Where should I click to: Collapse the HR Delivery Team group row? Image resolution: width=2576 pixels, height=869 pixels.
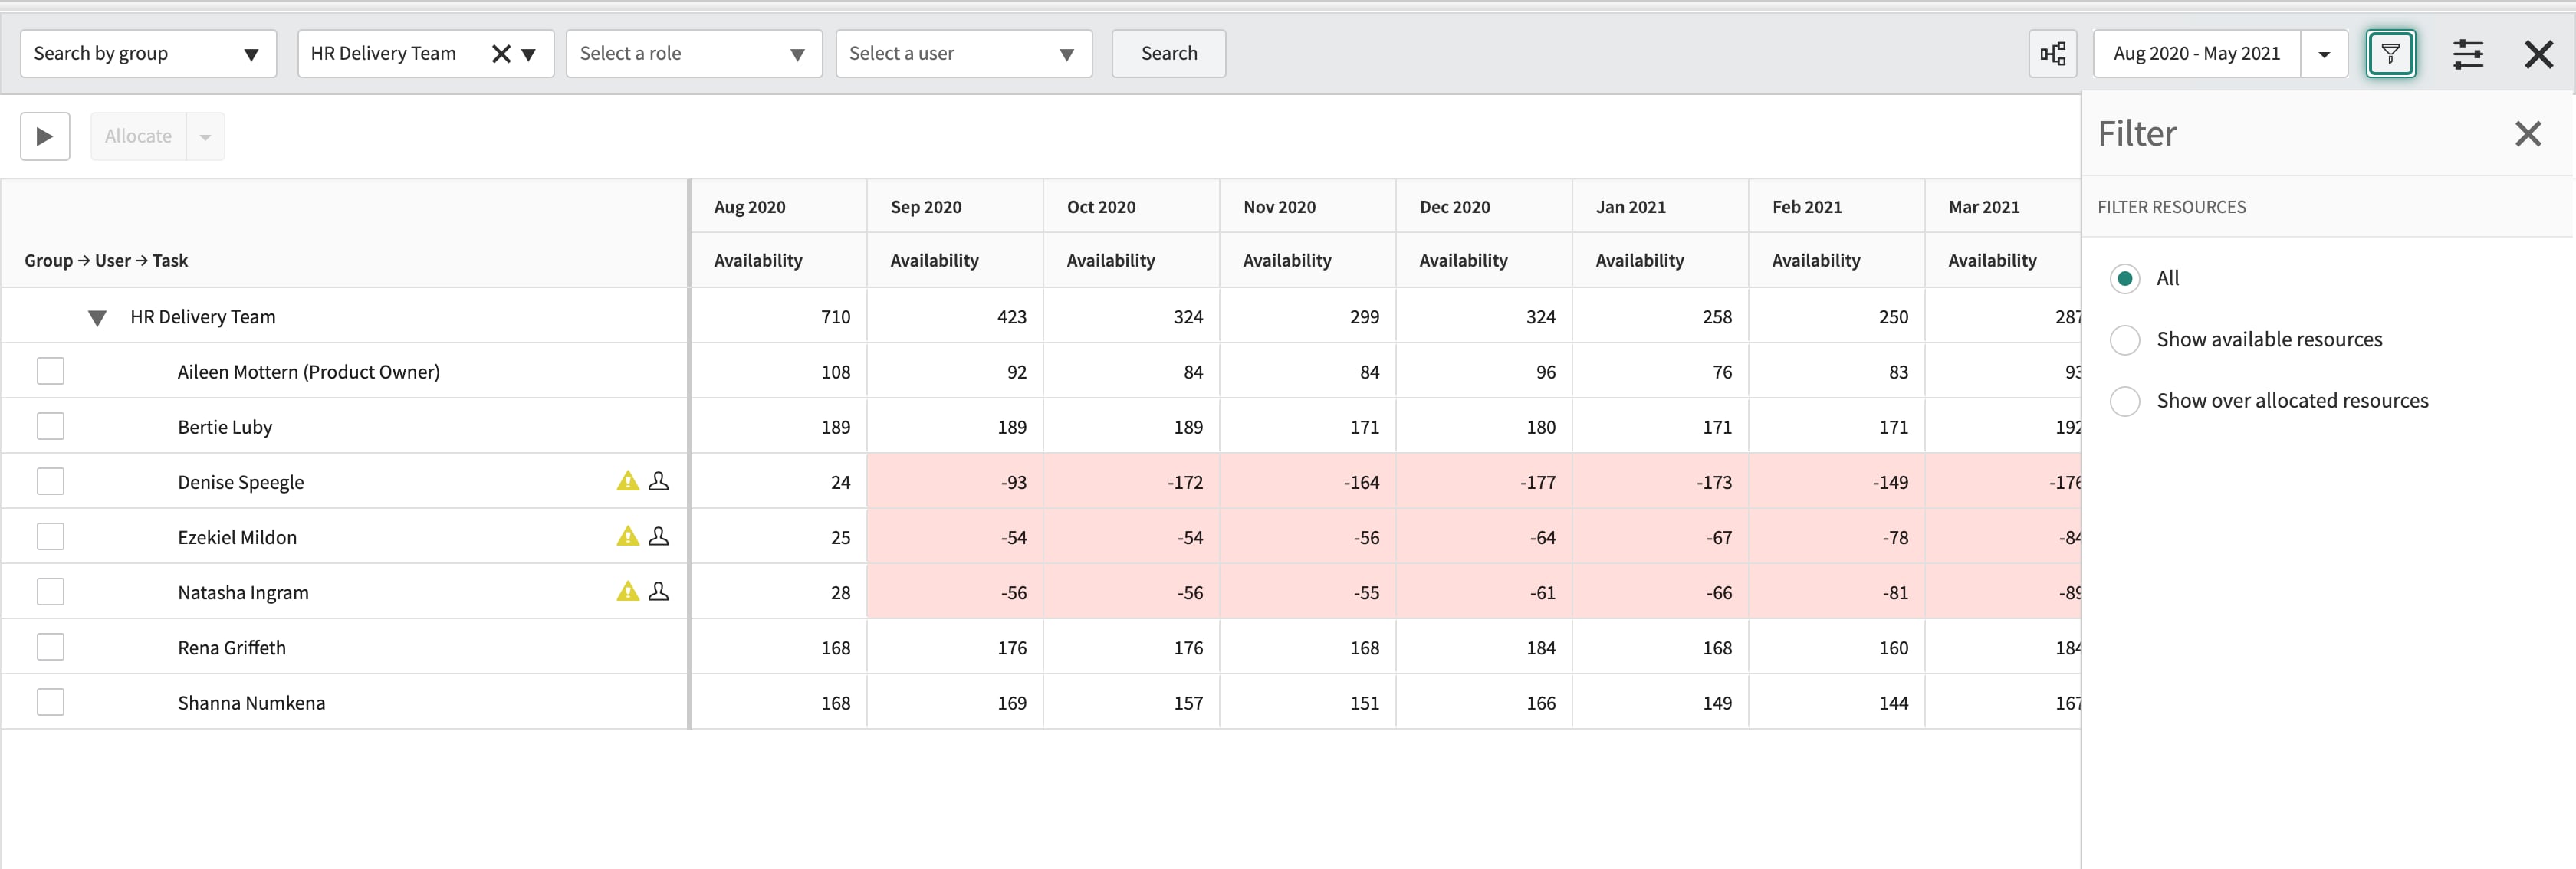click(97, 317)
